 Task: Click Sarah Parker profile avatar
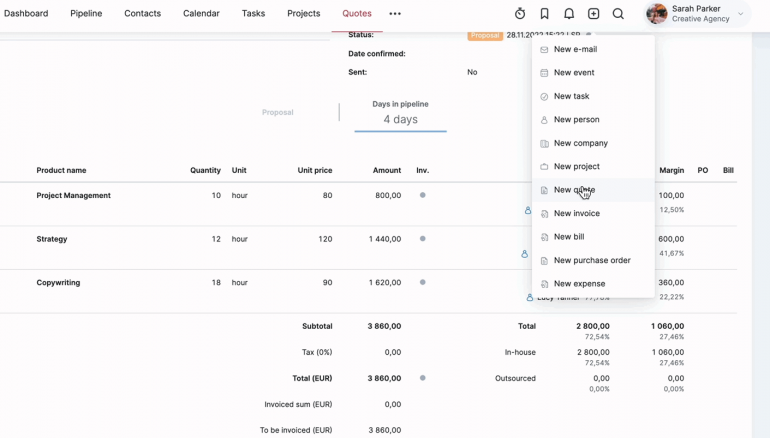656,14
